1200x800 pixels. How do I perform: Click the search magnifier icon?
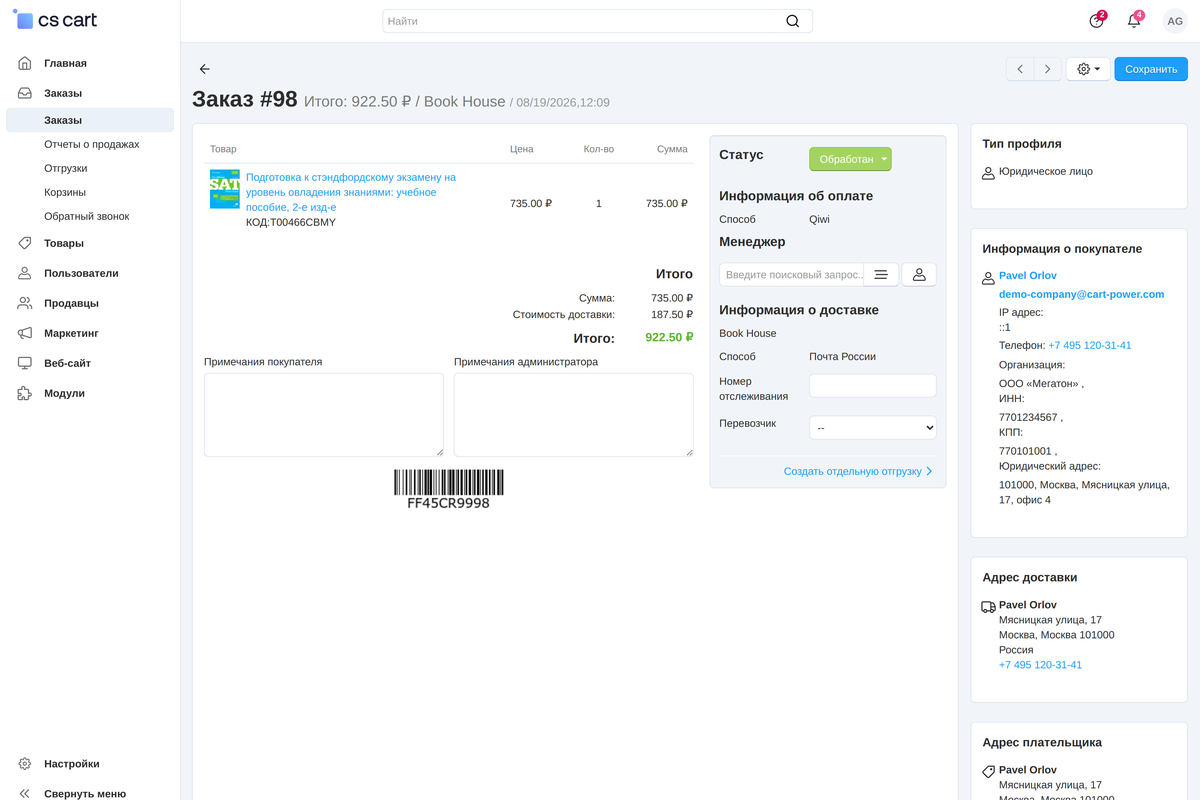click(793, 21)
